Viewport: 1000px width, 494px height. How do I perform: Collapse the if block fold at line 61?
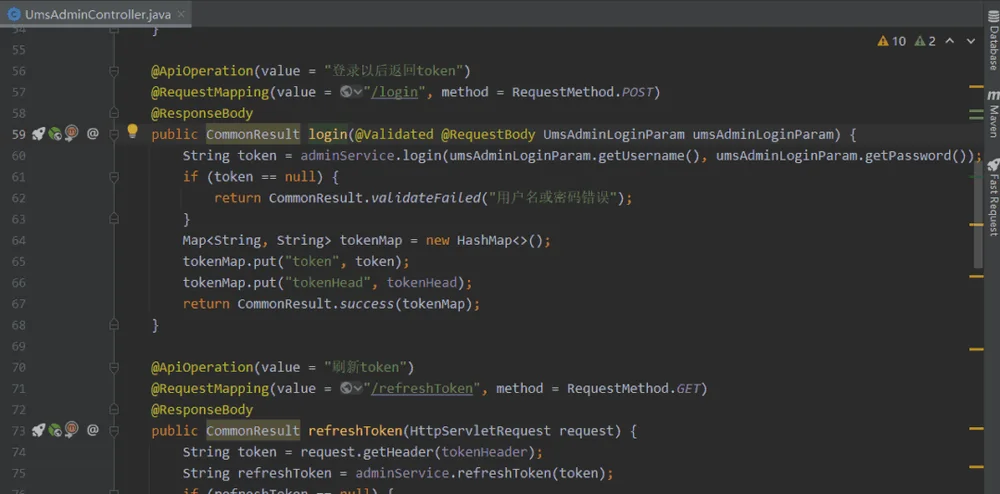[114, 177]
